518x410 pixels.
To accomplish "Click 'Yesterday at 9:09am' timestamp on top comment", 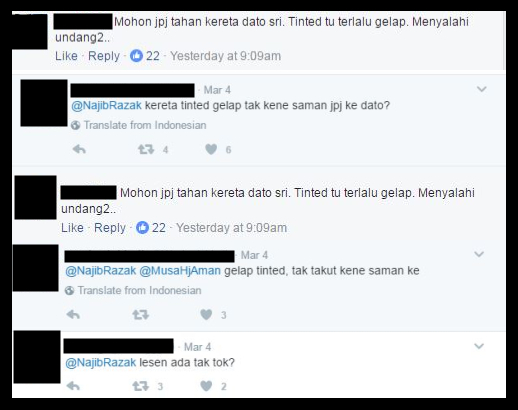I will click(x=226, y=56).
